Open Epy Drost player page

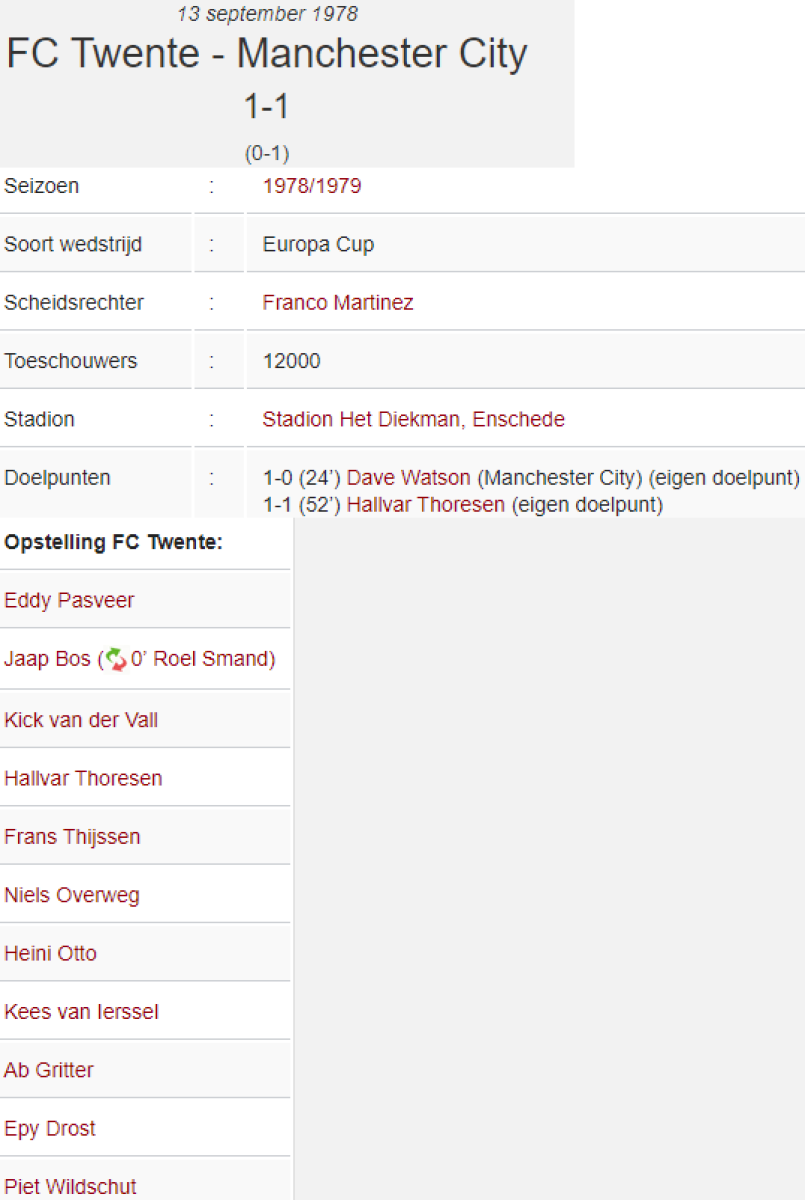point(50,1129)
